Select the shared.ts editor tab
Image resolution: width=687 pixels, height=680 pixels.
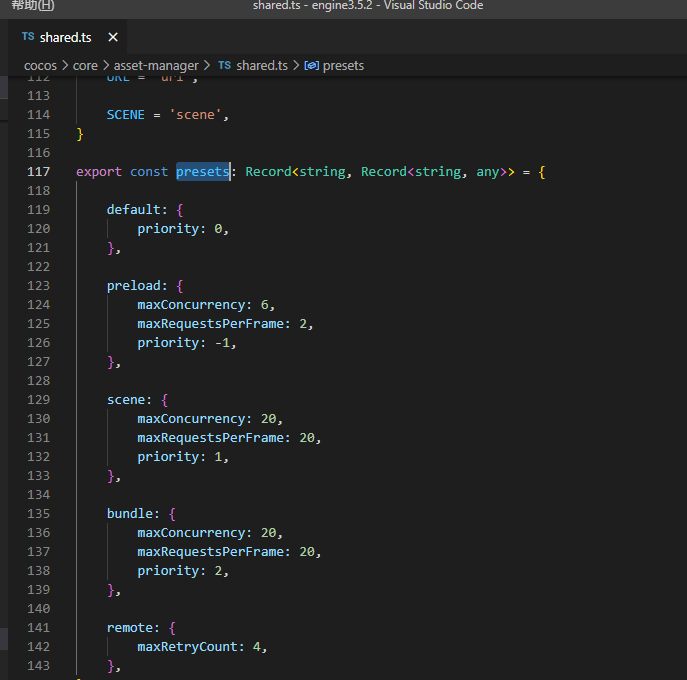[x=66, y=37]
